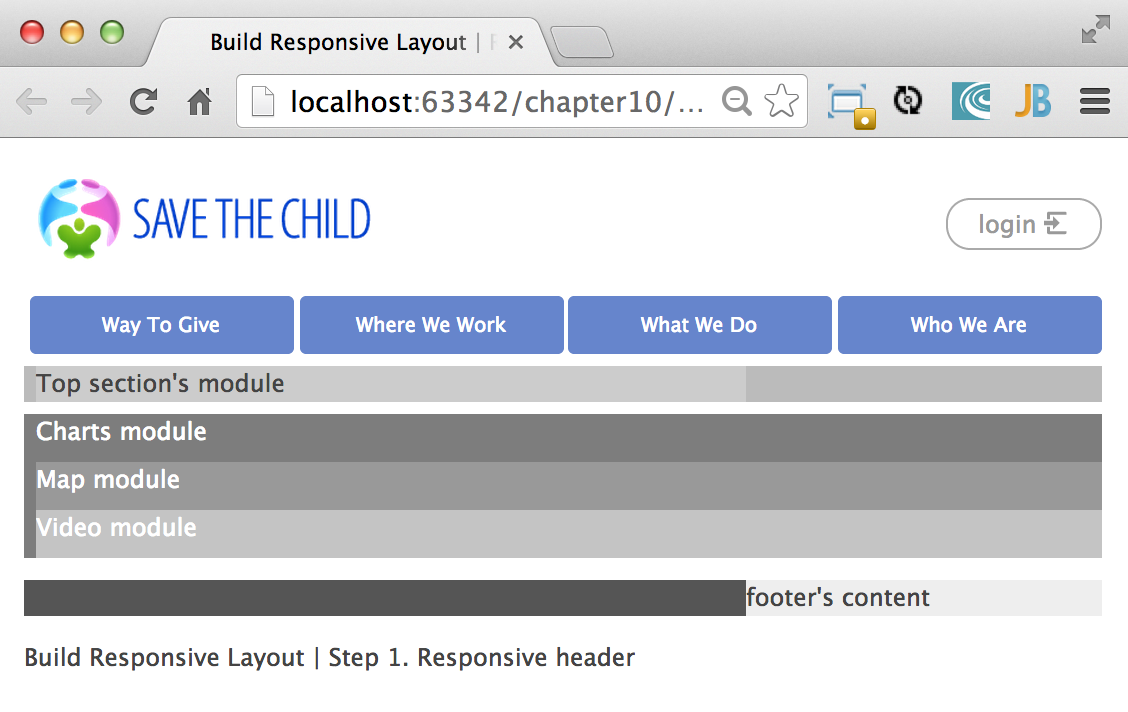Click the browser back arrow

31,101
